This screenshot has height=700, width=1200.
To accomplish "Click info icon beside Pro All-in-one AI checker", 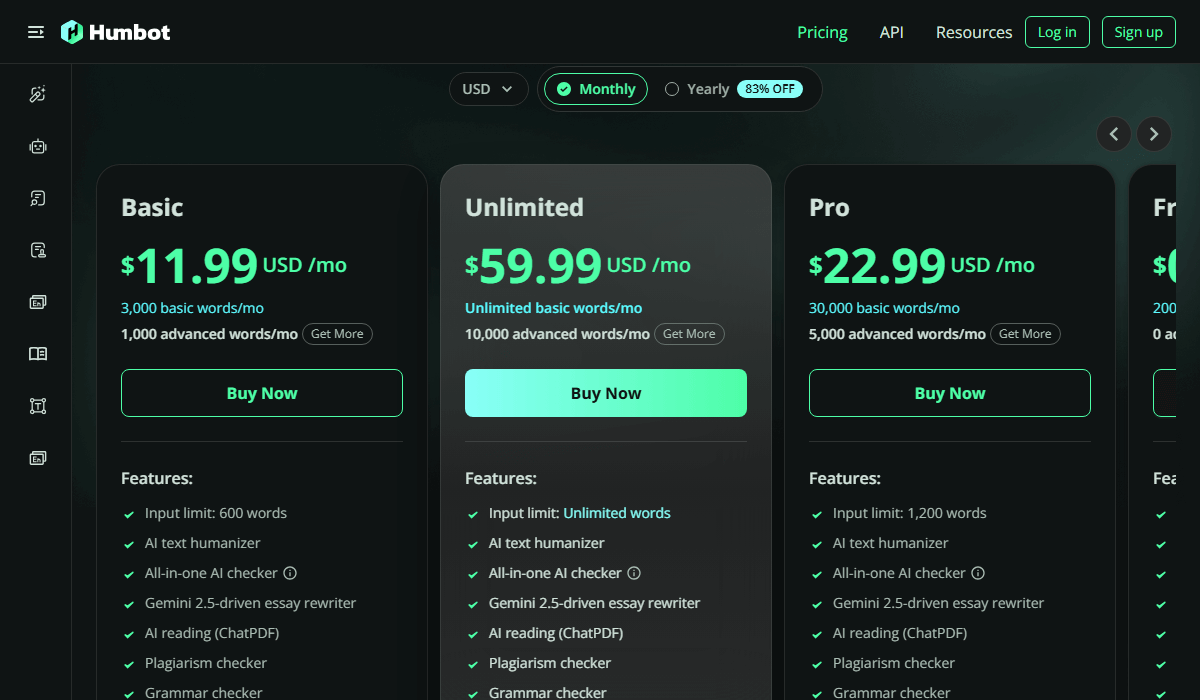I will click(x=978, y=573).
